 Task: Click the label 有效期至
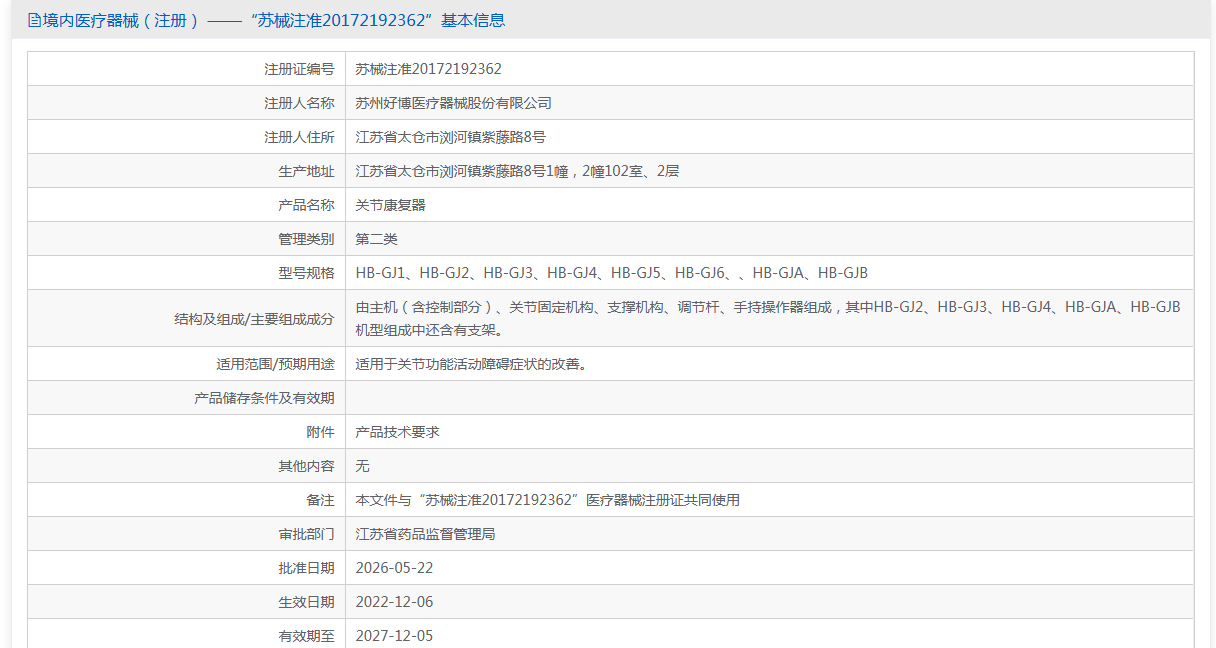point(306,636)
